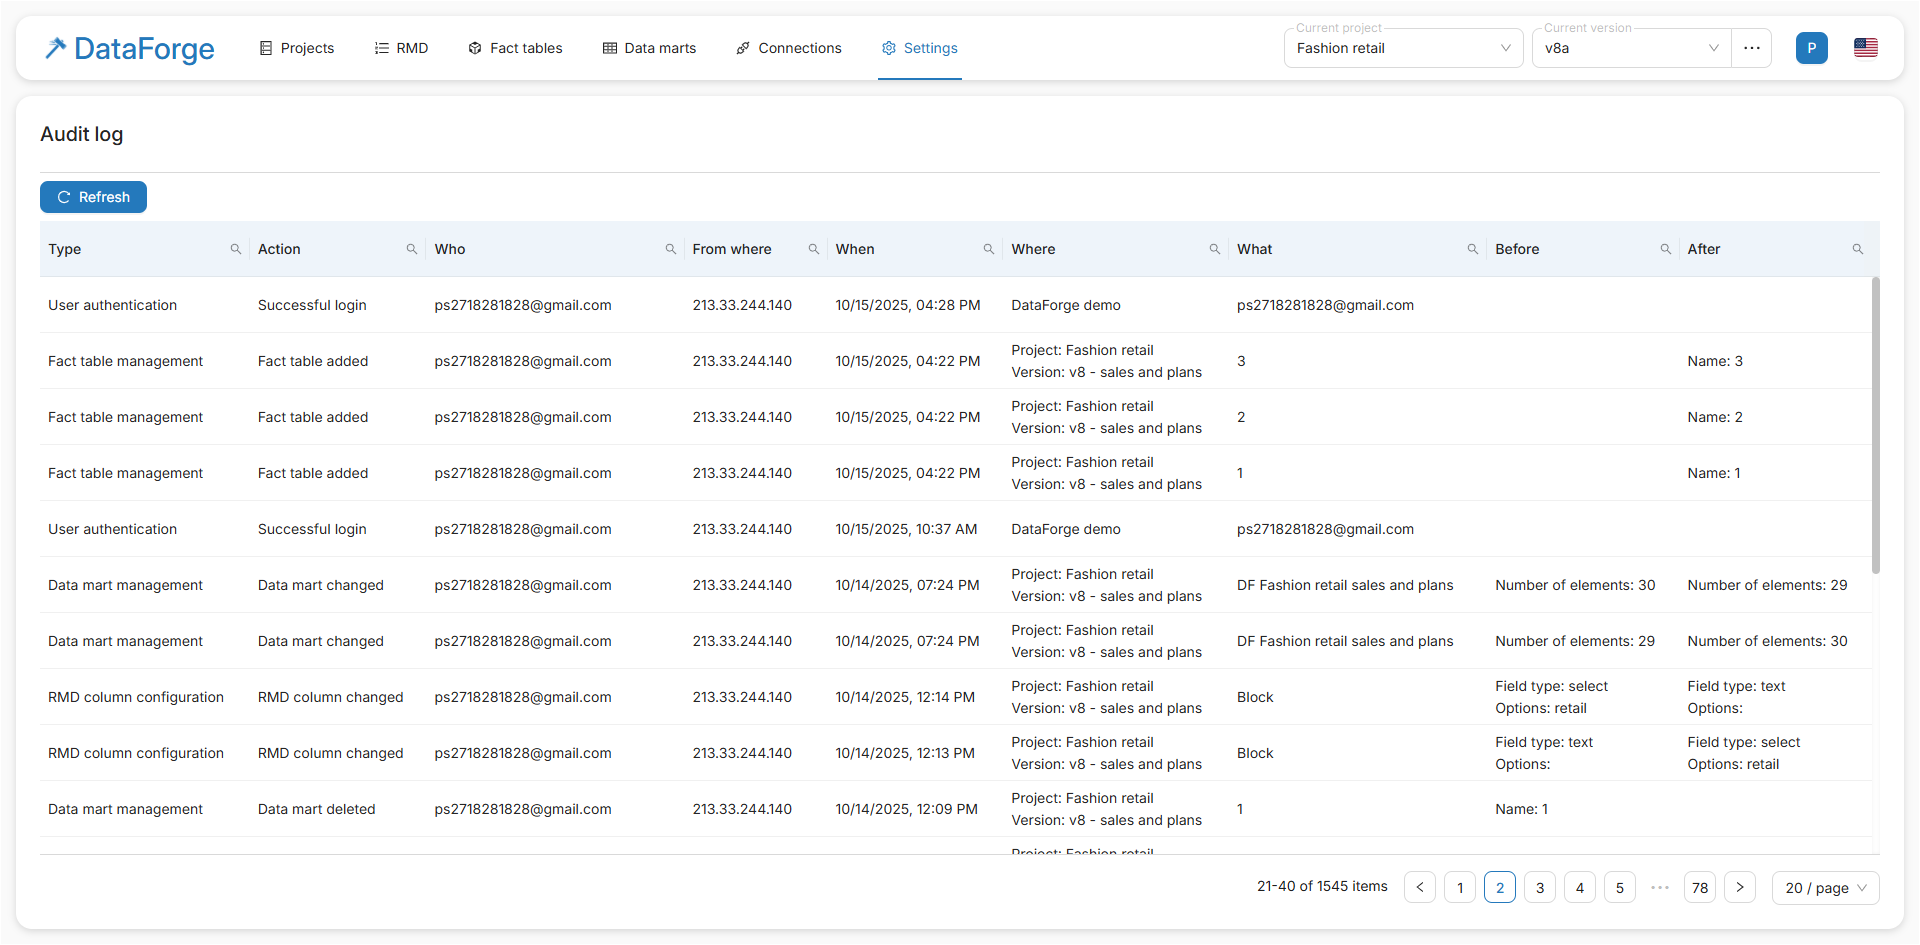This screenshot has height=945, width=1920.
Task: Open the Current version v8a dropdown
Action: [1631, 48]
